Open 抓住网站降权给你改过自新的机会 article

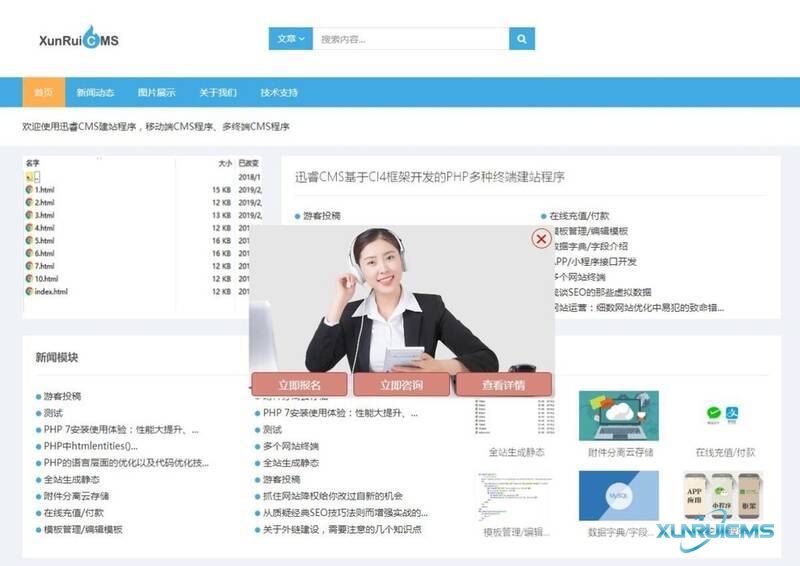[x=333, y=496]
